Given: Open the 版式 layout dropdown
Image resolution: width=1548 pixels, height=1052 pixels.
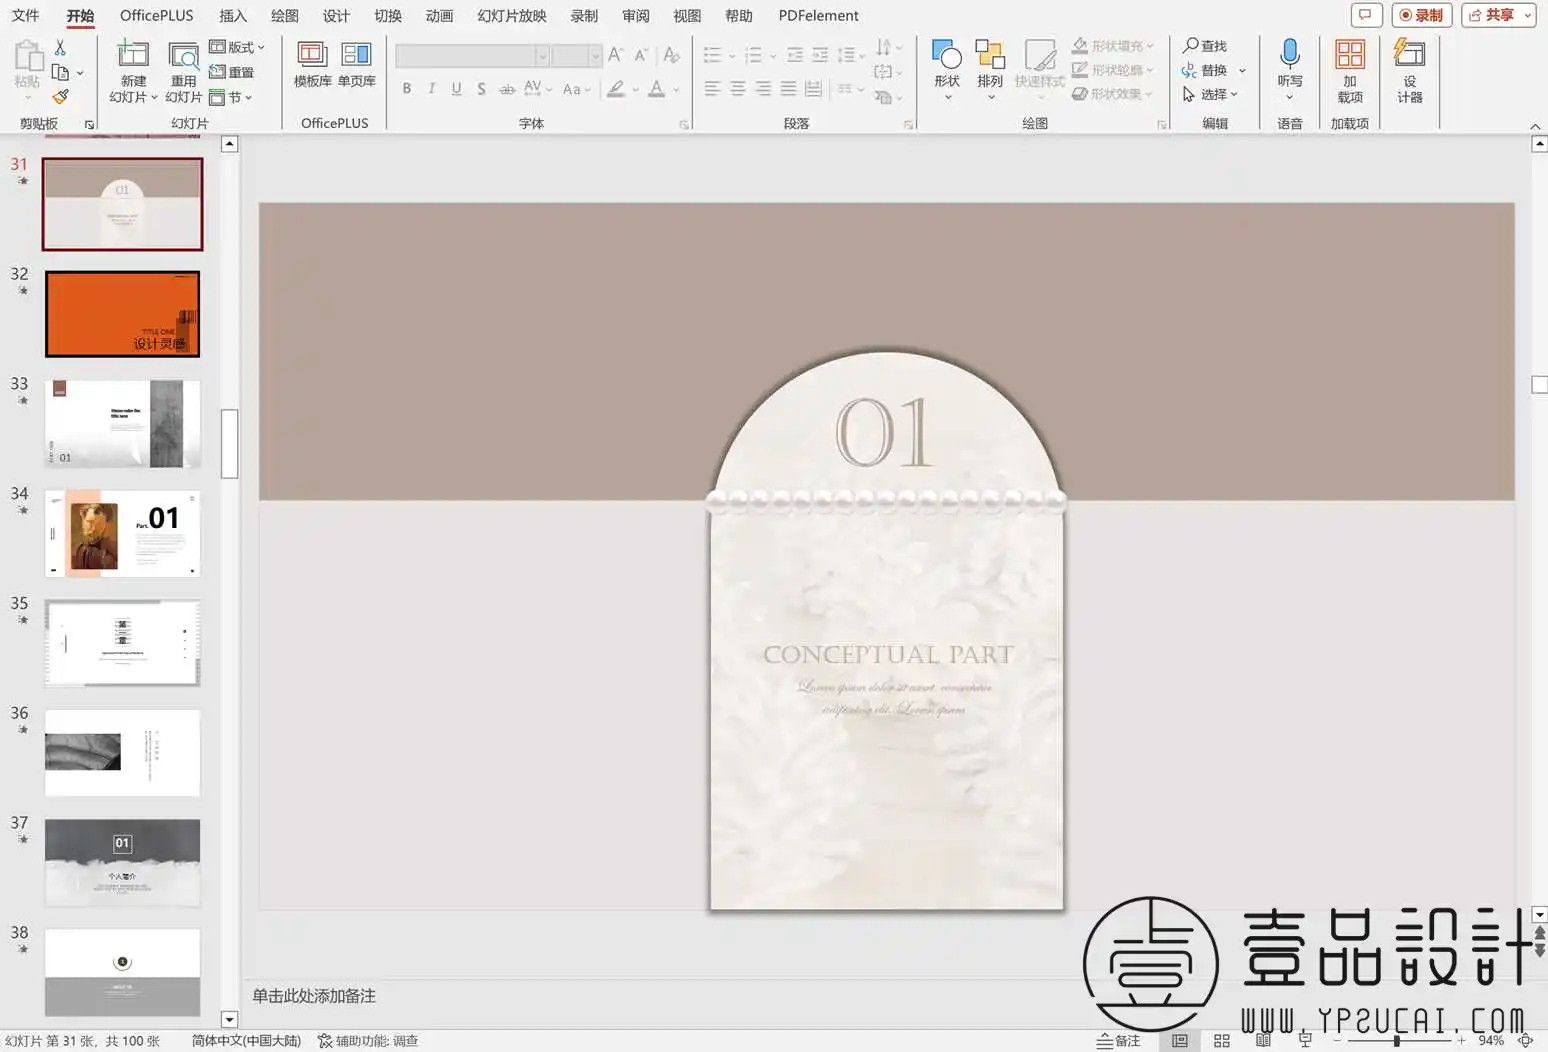Looking at the screenshot, I should tap(237, 47).
